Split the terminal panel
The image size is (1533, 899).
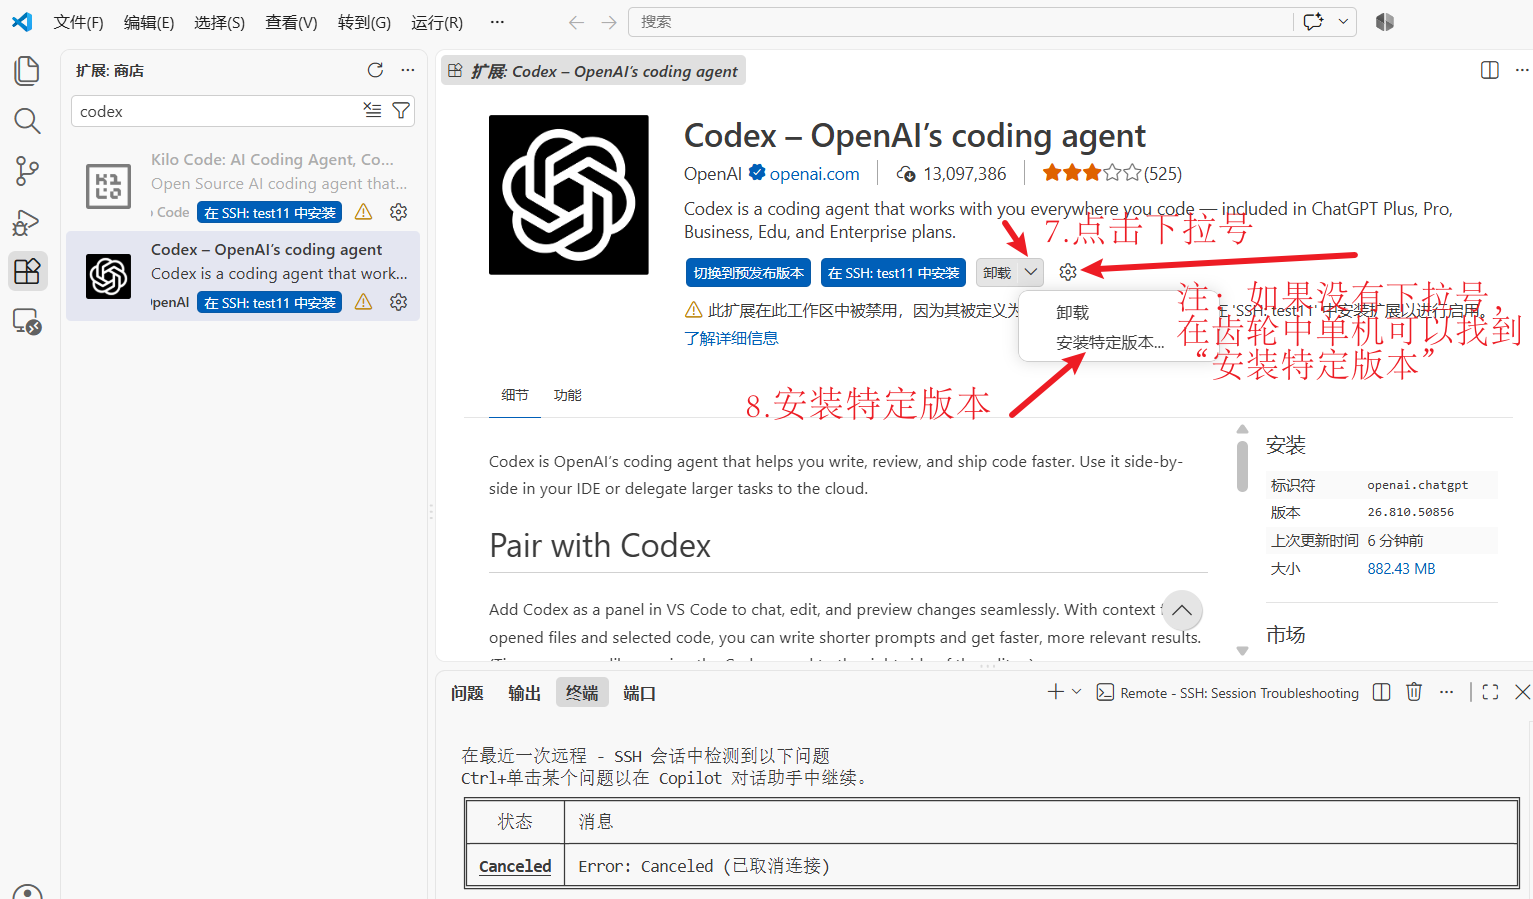pos(1381,692)
